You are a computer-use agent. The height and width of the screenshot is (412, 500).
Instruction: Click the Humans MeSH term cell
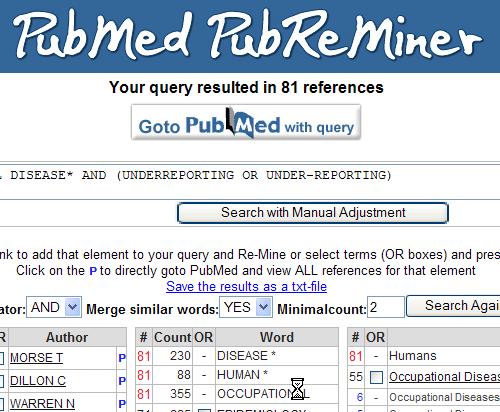pos(413,356)
